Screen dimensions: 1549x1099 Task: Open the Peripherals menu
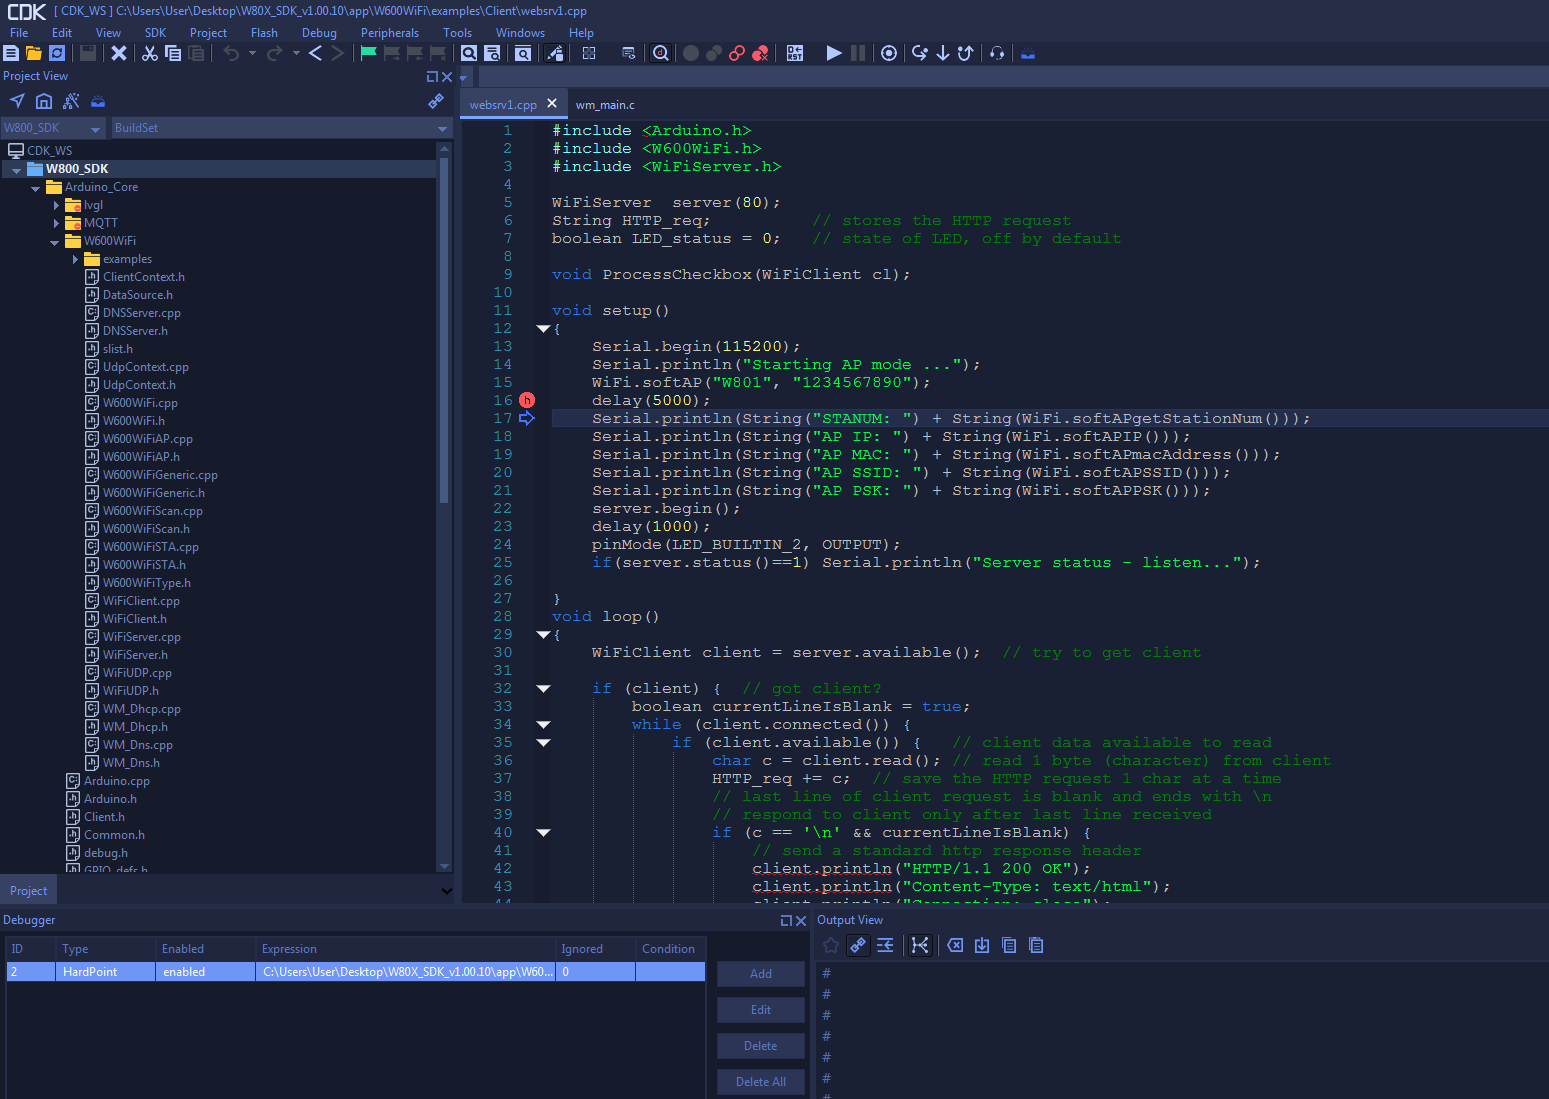390,33
